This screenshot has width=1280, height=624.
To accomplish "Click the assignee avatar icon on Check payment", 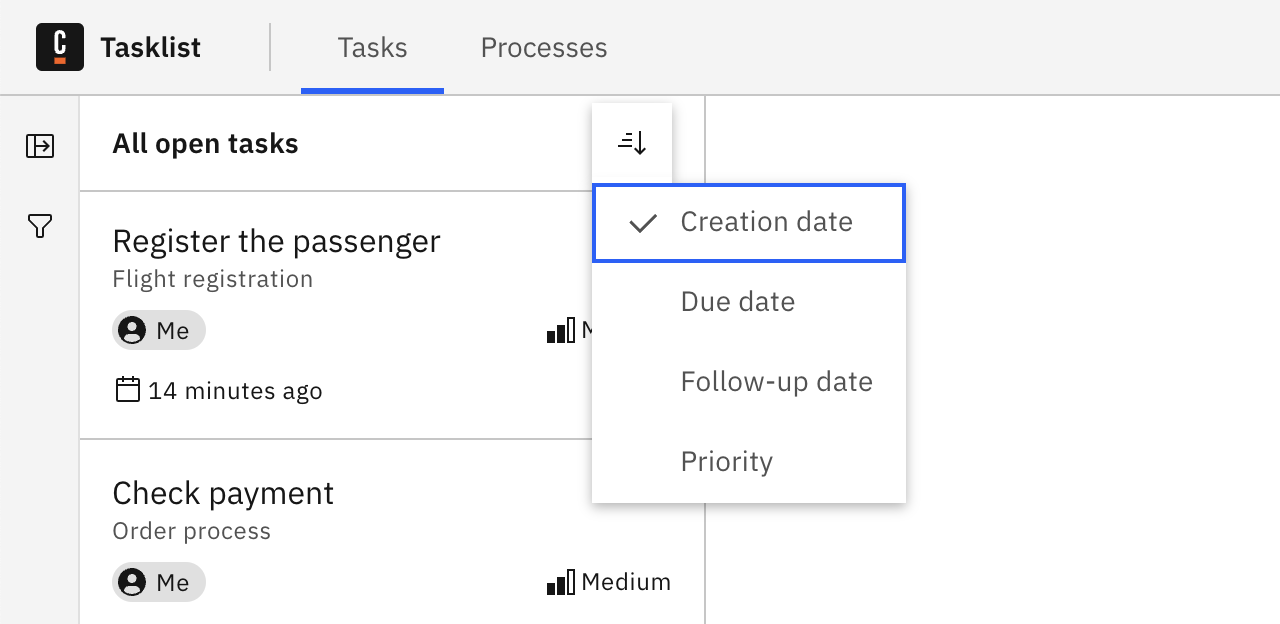I will tap(131, 581).
